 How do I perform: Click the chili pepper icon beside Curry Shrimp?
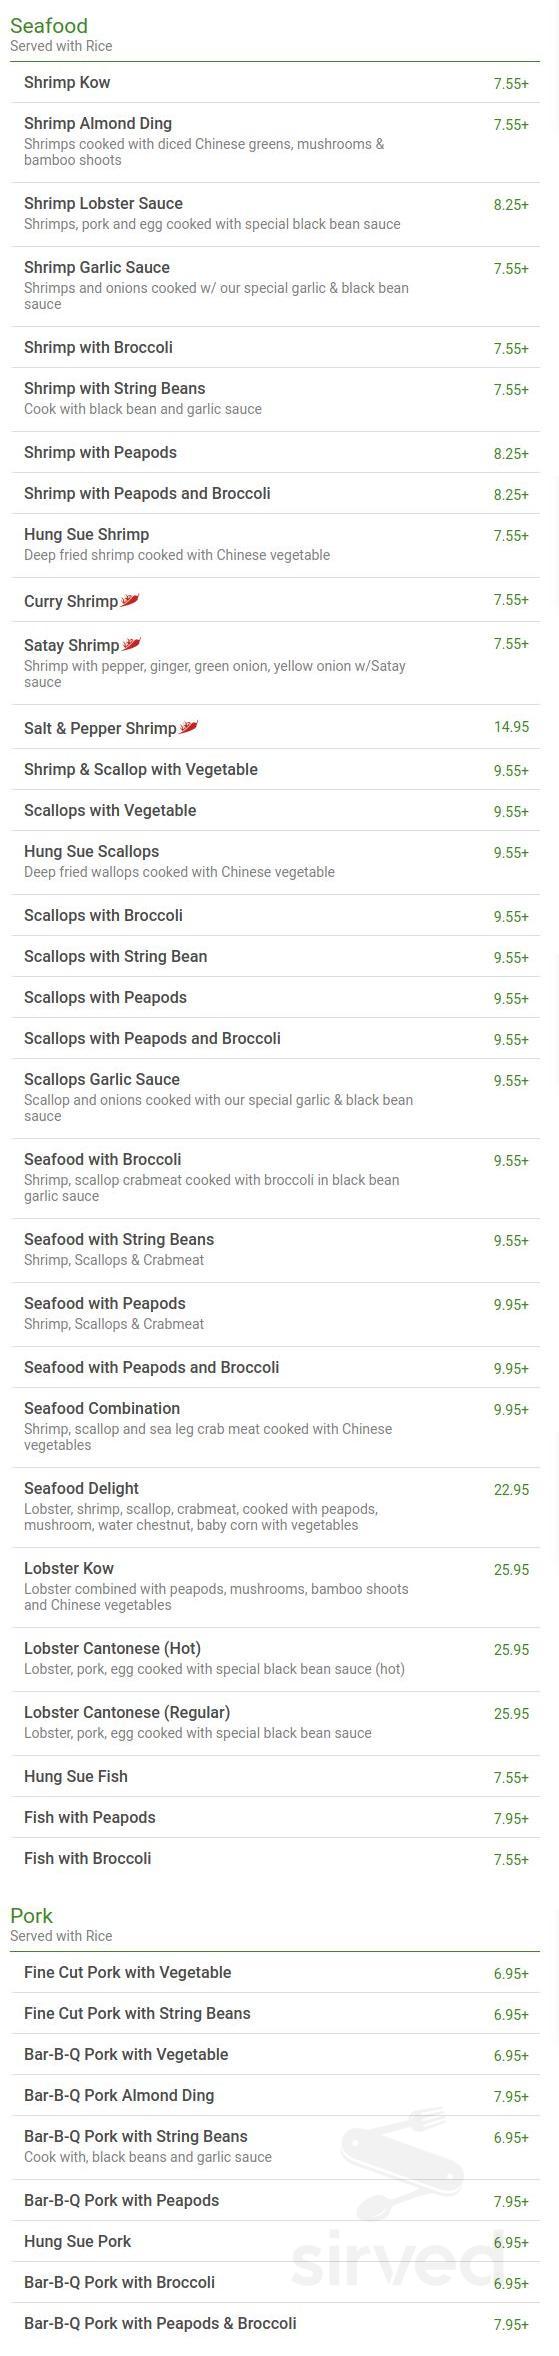130,600
